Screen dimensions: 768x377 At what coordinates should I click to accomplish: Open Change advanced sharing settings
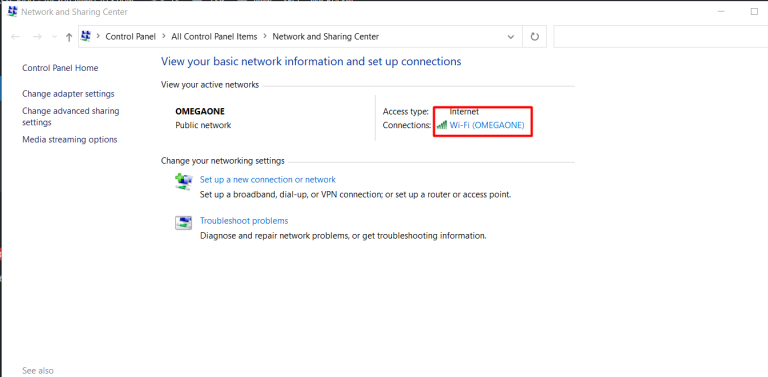pos(71,117)
